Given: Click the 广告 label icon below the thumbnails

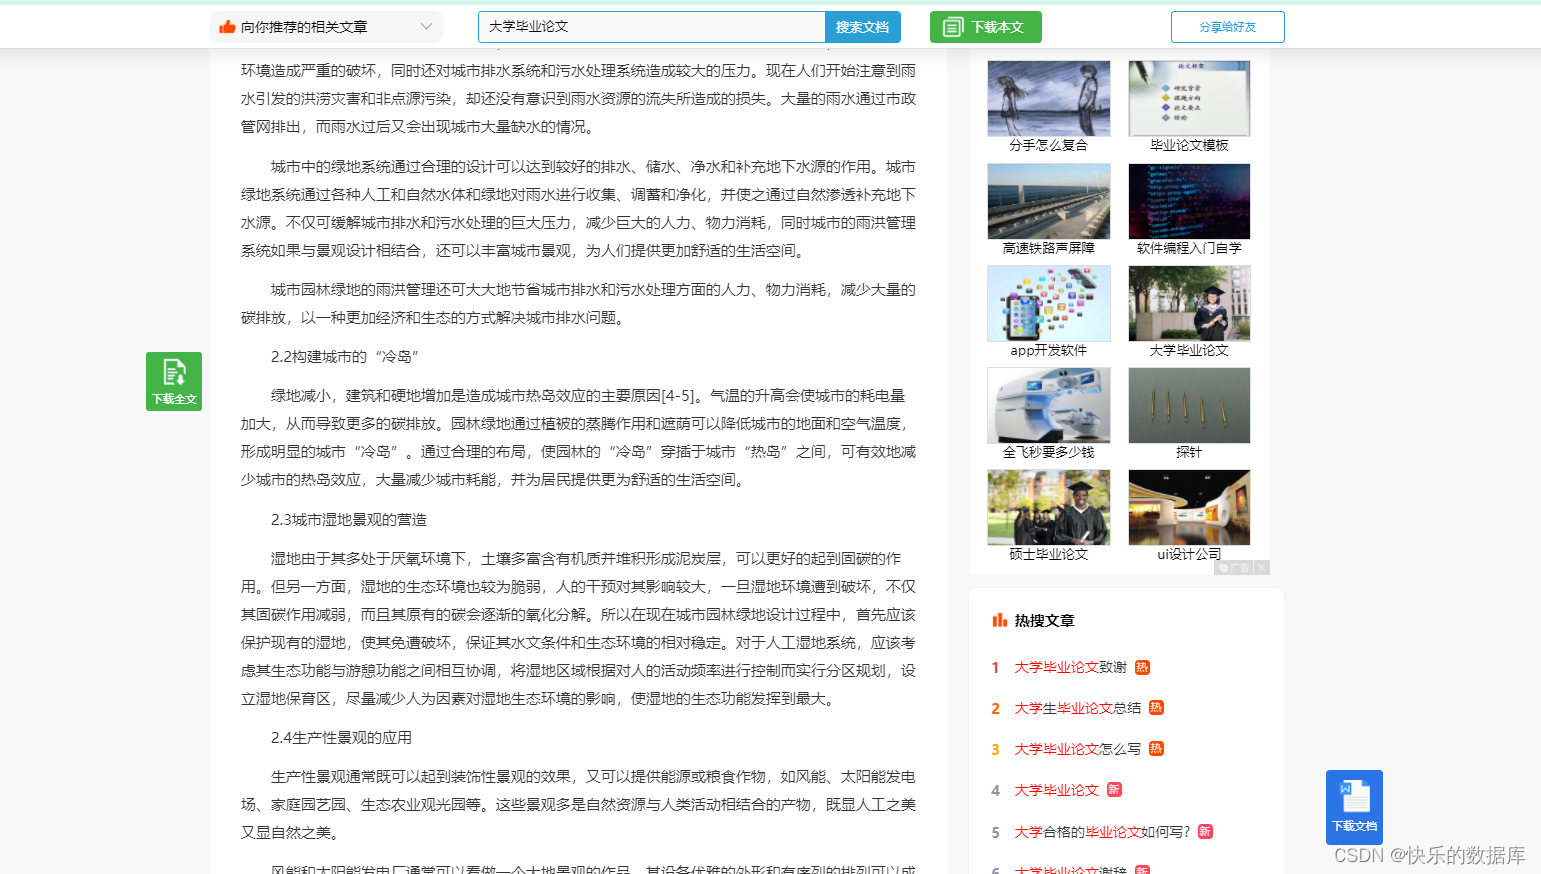Looking at the screenshot, I should click(1234, 567).
